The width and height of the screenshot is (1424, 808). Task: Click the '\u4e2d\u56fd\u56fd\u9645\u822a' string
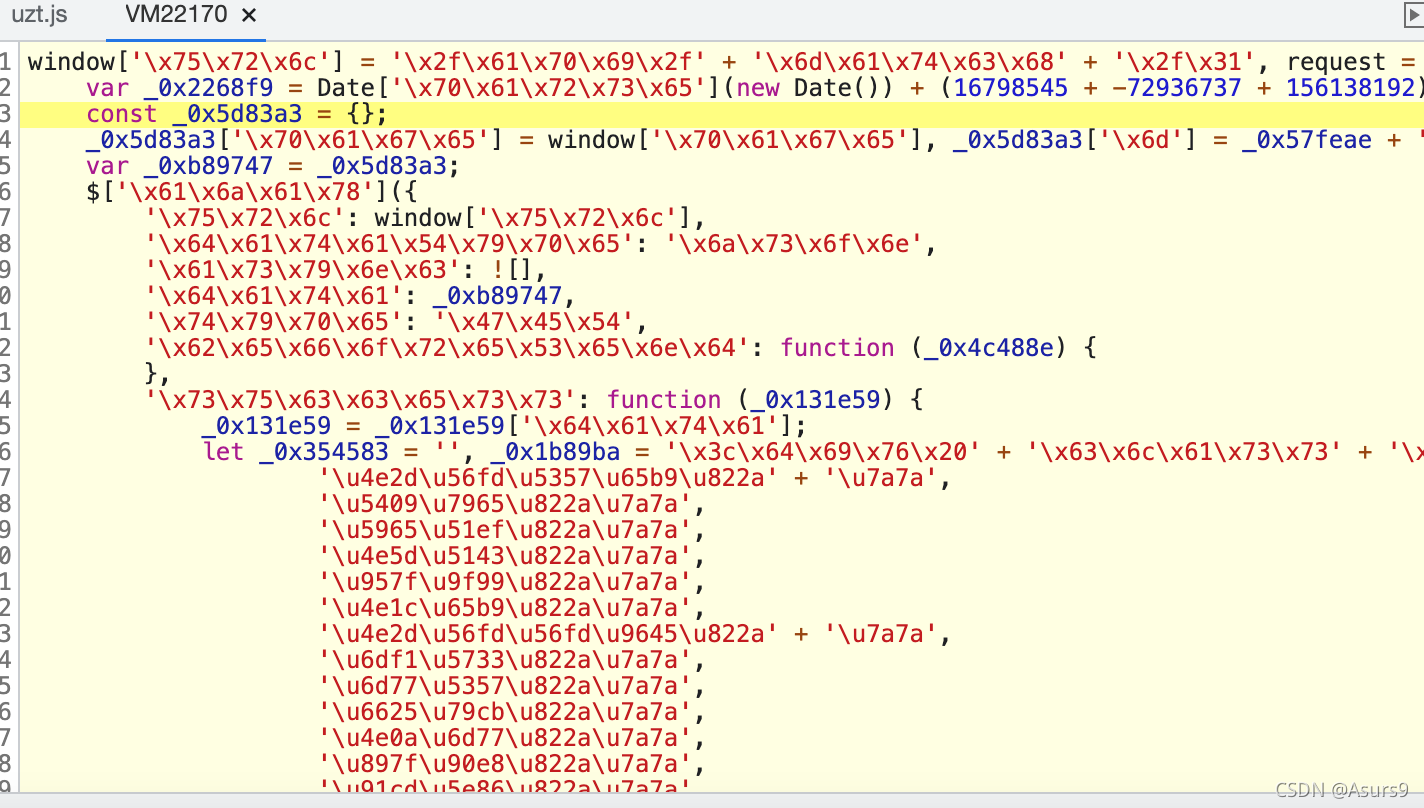point(548,634)
